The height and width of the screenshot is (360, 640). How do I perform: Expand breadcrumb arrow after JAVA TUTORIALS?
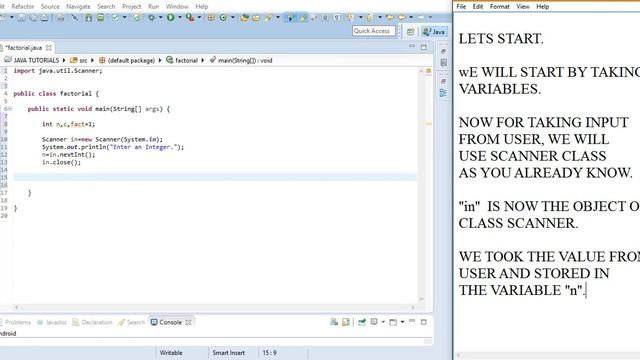[64, 60]
